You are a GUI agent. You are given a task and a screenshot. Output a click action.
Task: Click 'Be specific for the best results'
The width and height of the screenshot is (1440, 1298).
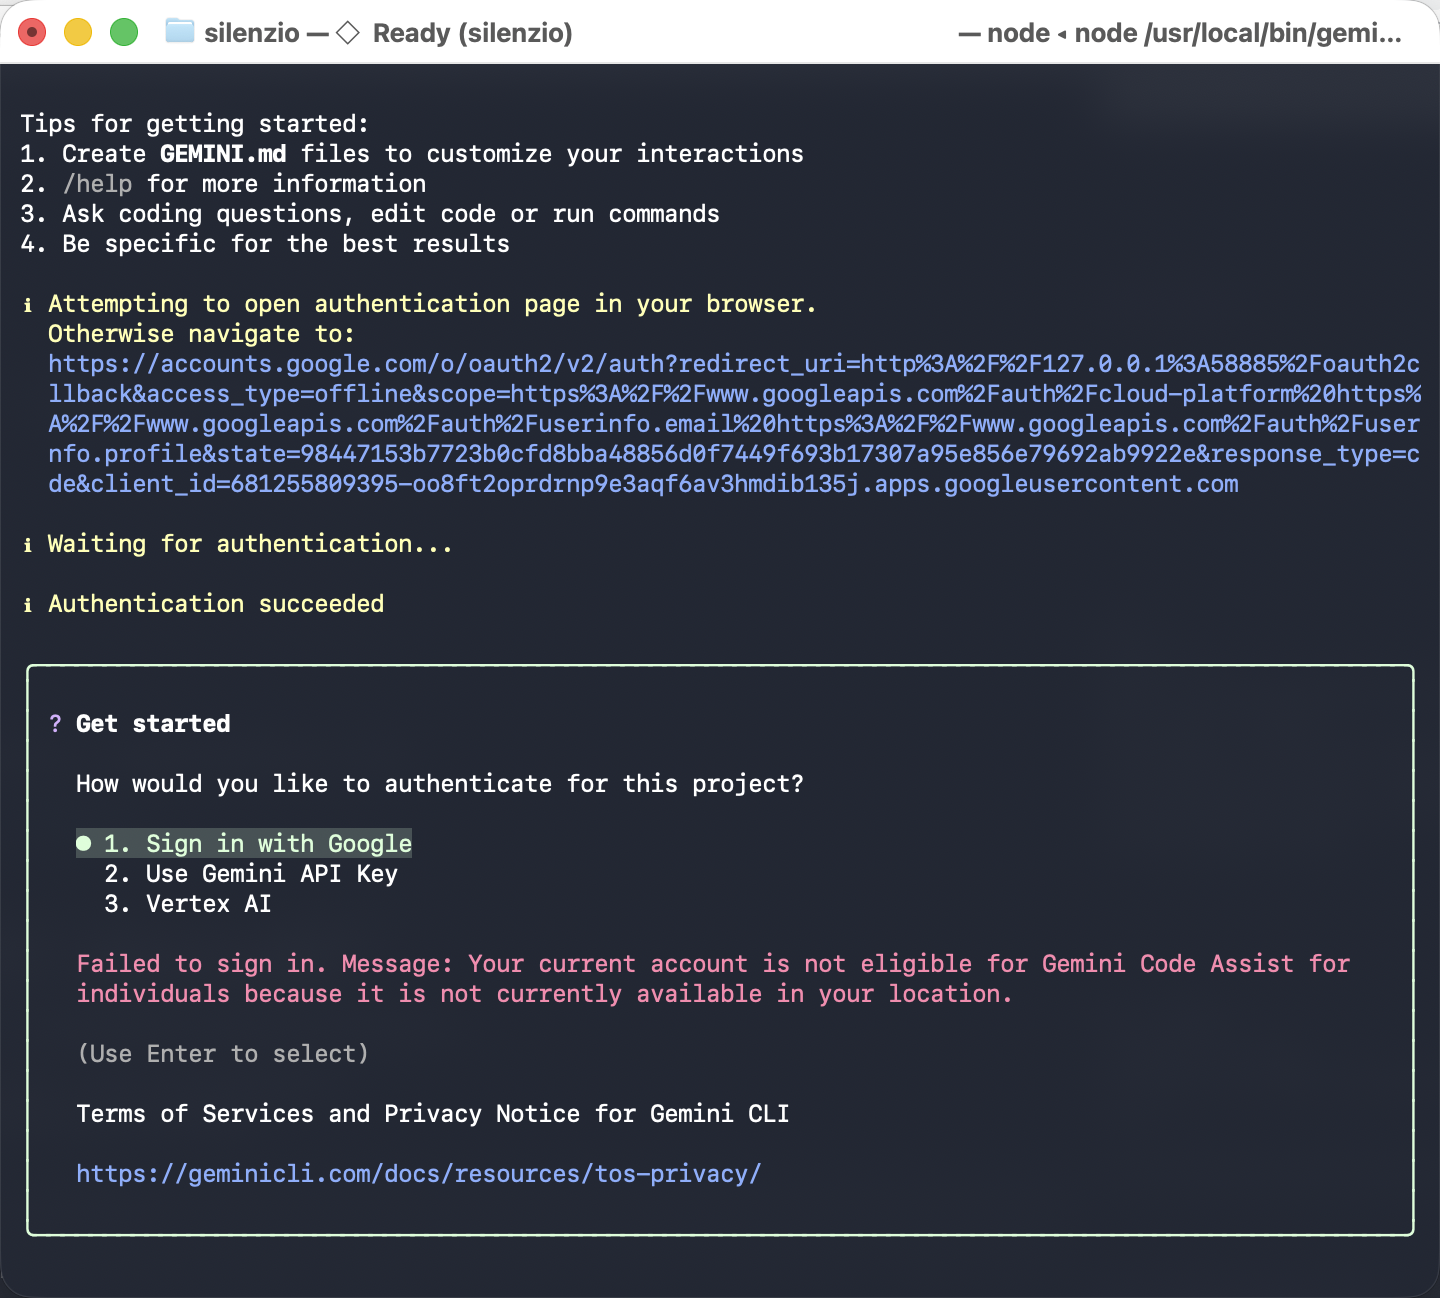tap(265, 244)
